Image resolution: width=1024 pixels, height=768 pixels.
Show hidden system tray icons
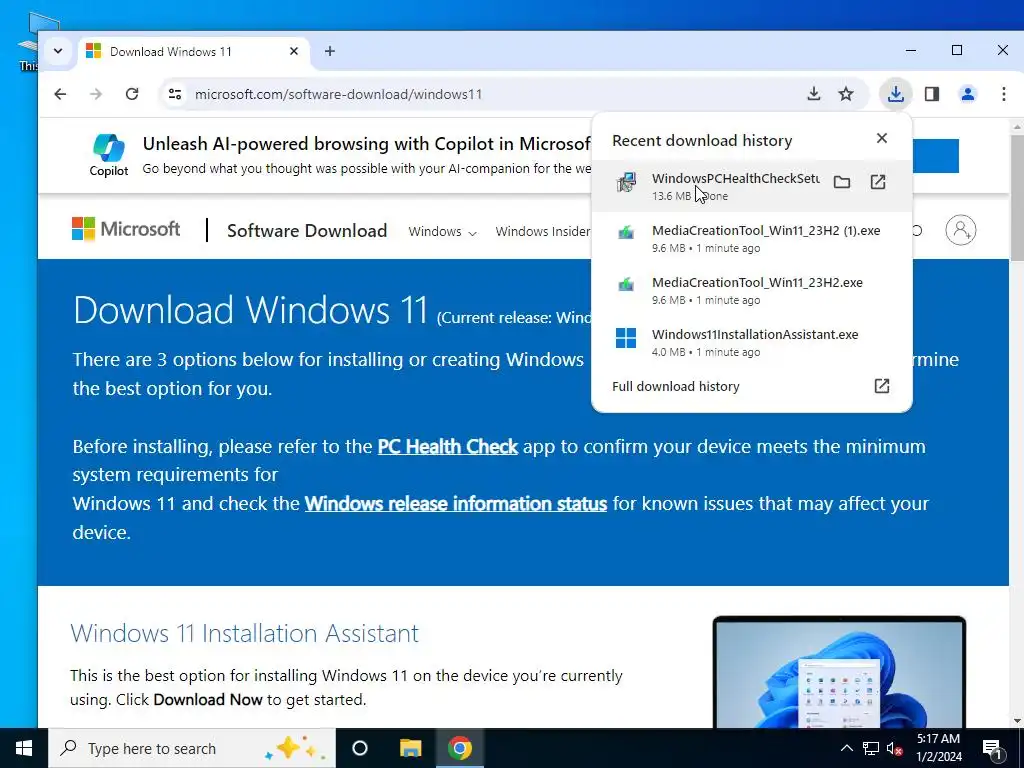pyautogui.click(x=846, y=748)
